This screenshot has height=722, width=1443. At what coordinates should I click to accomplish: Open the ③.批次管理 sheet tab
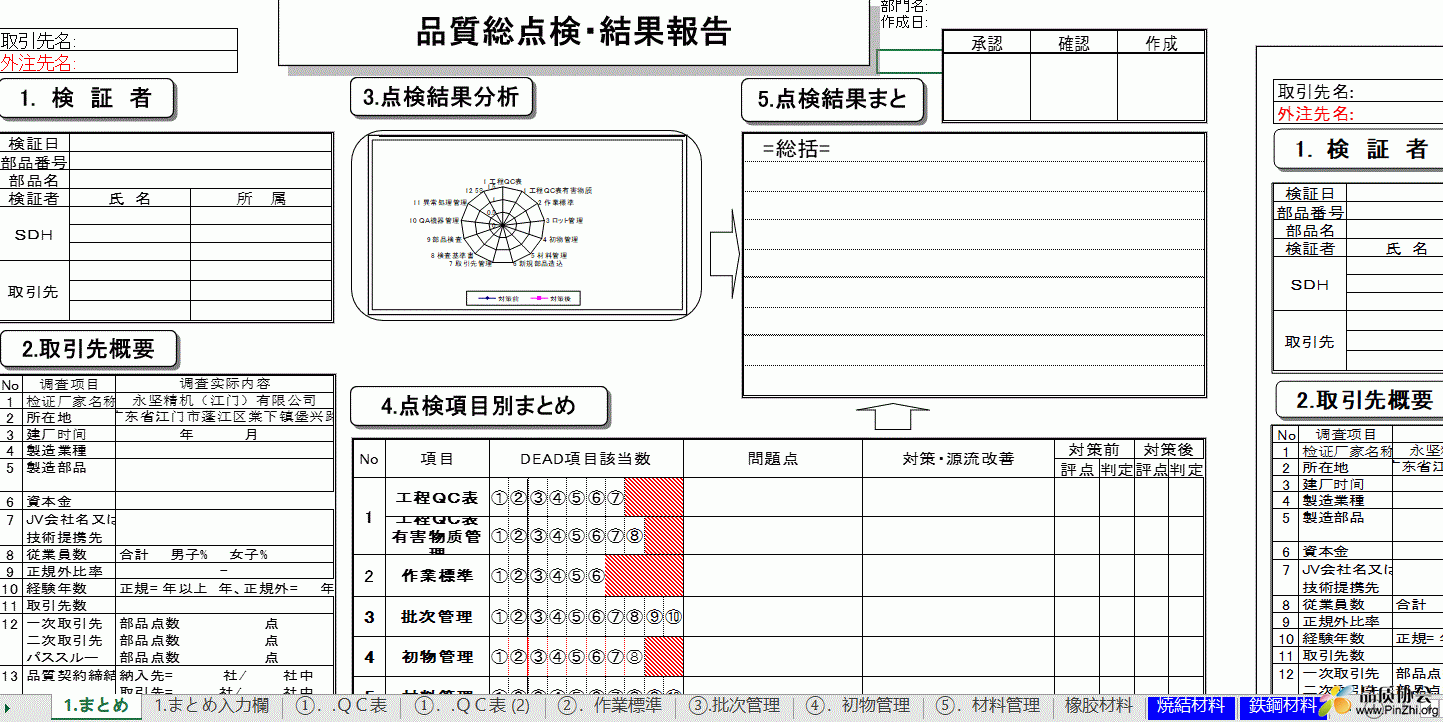735,706
